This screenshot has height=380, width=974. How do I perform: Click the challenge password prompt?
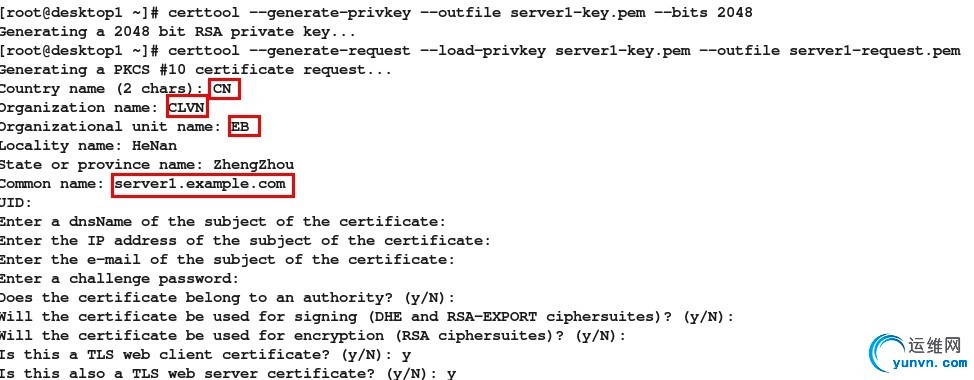point(119,279)
